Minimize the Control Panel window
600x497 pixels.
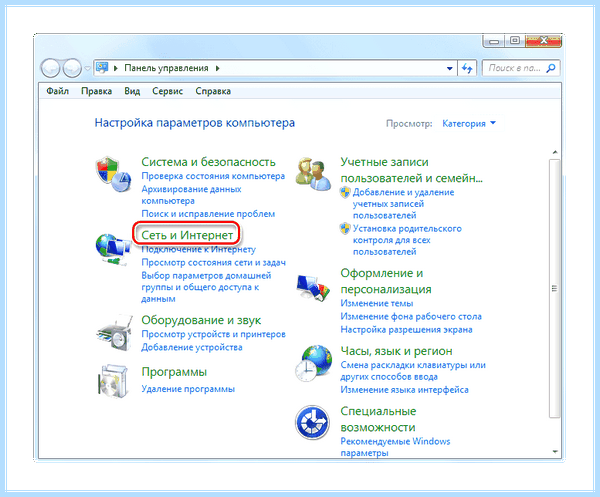click(494, 41)
